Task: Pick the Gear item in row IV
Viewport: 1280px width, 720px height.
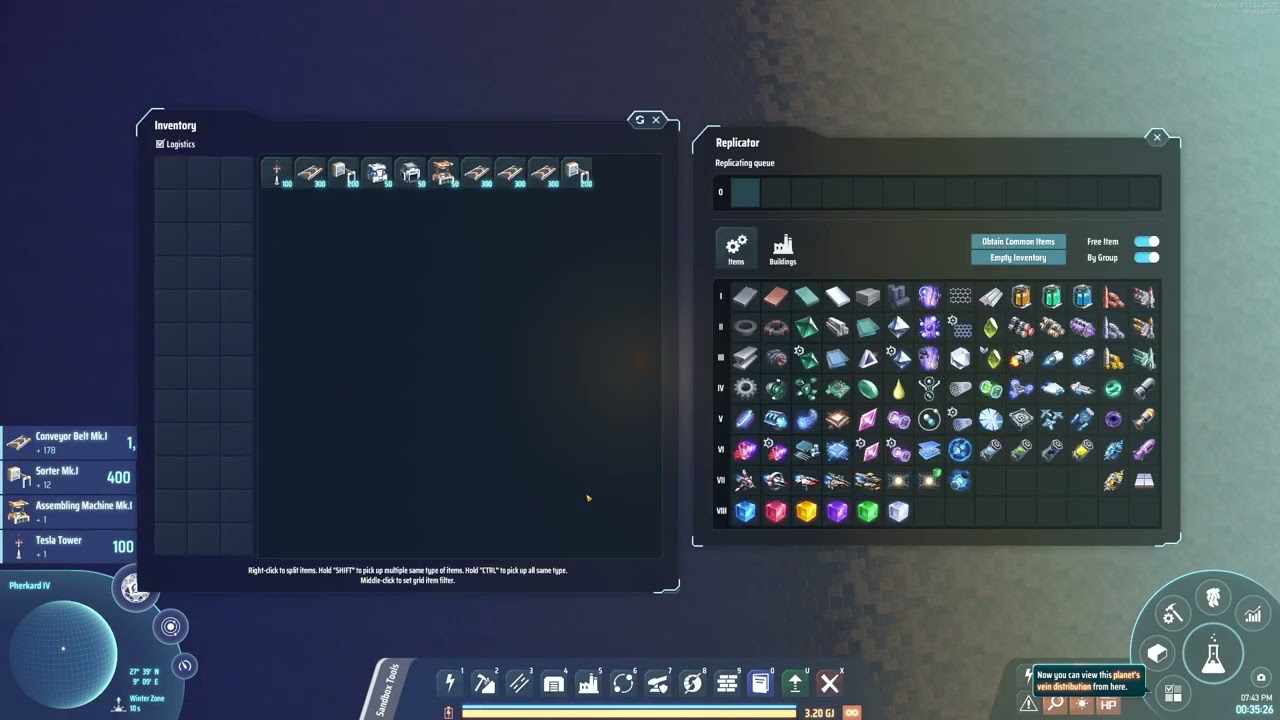Action: tap(745, 388)
